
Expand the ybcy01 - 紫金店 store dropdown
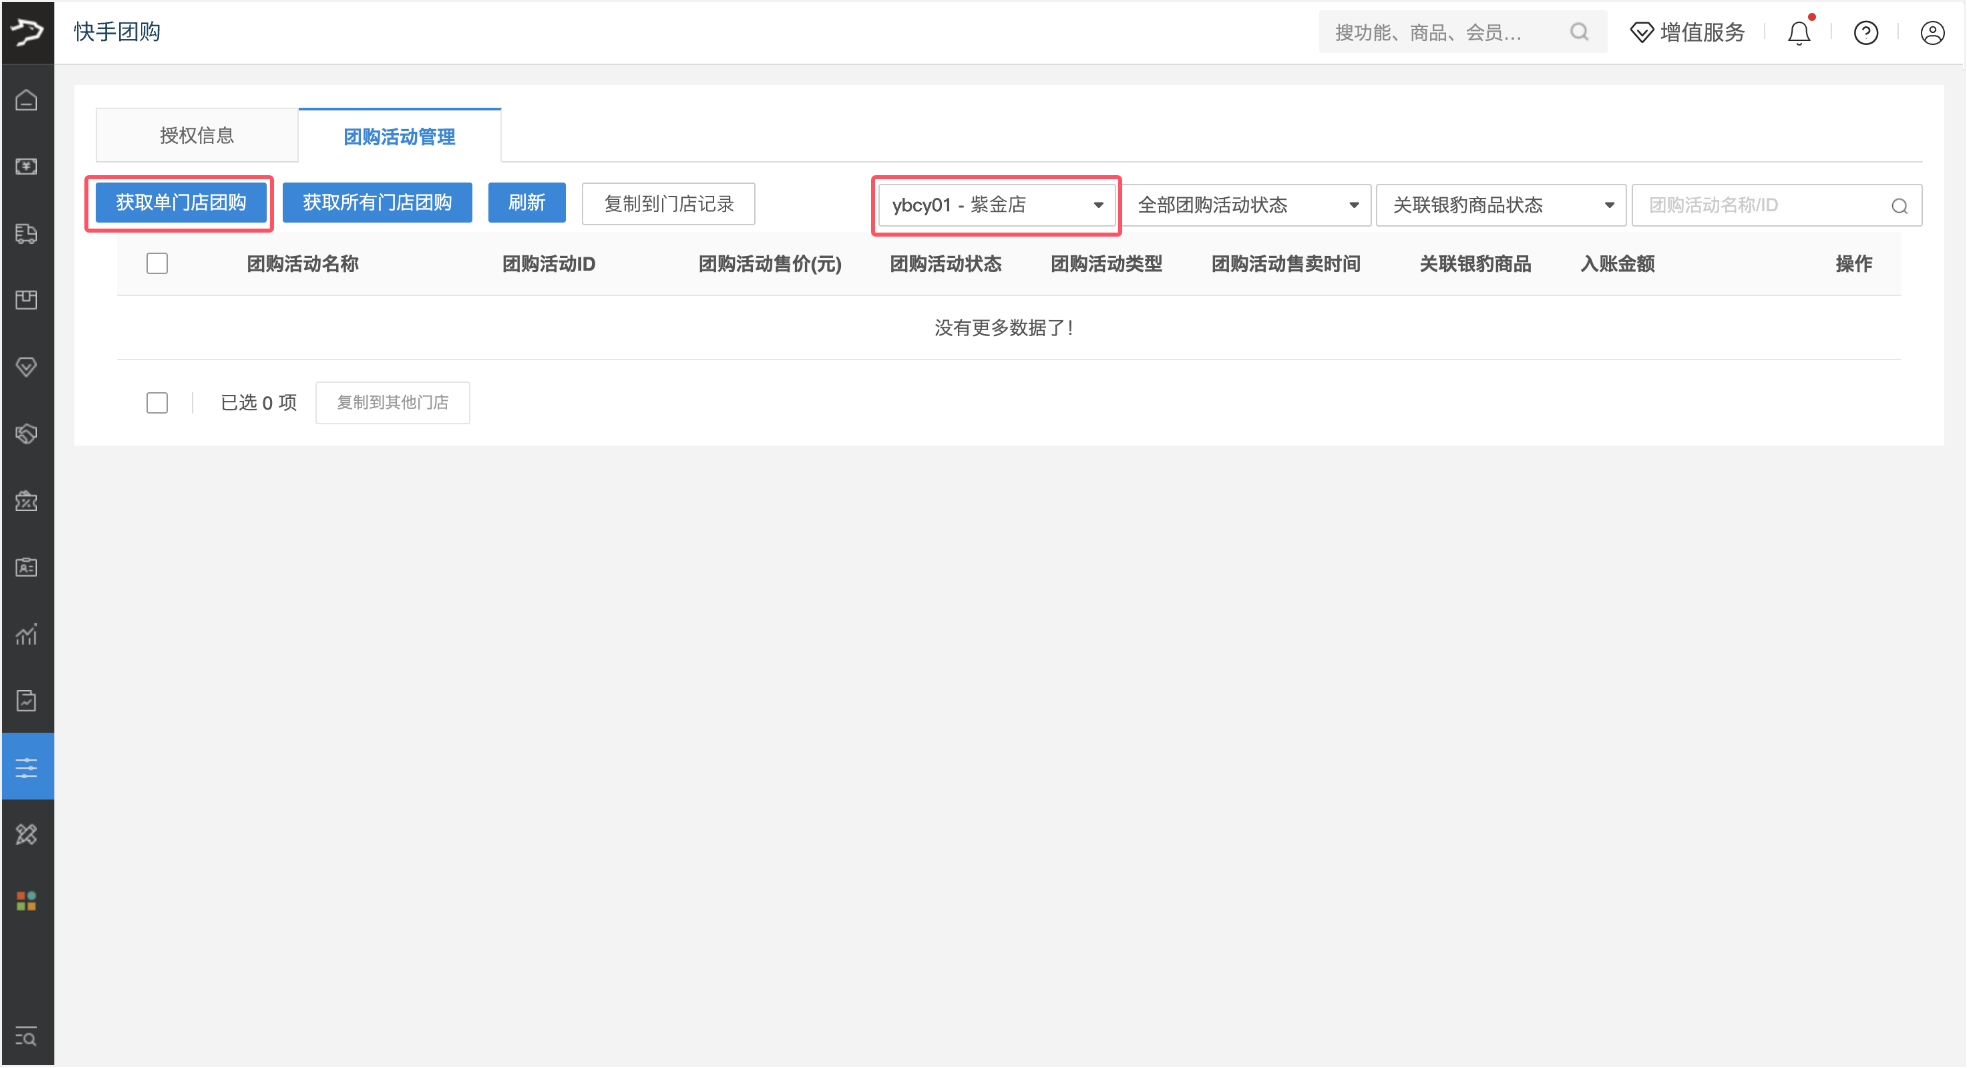(996, 205)
